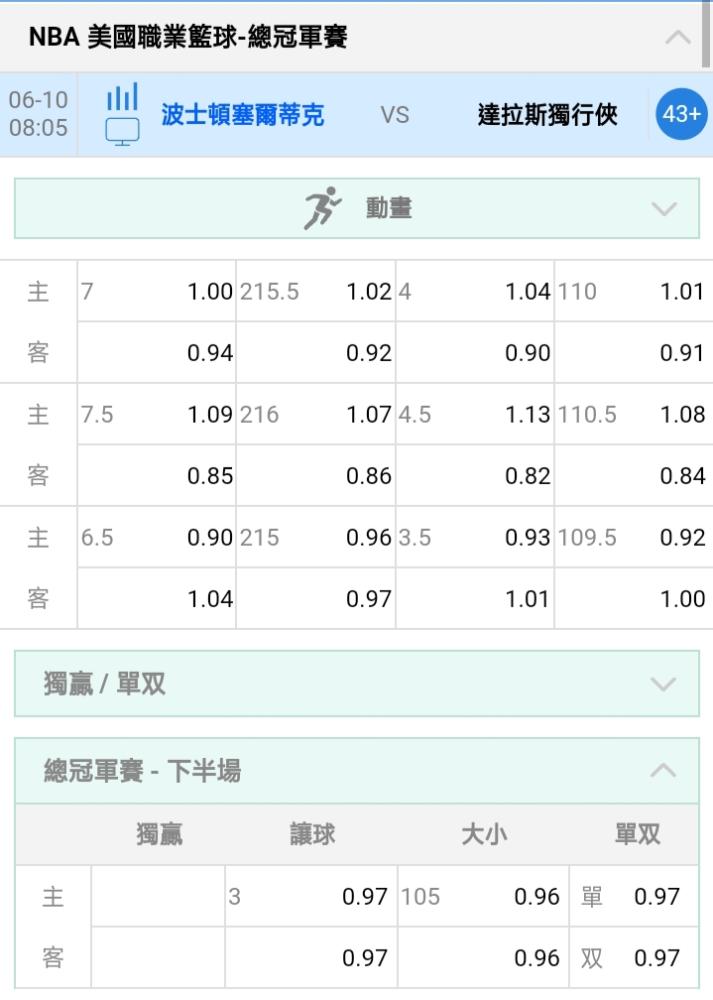Choose odds 0.90 under handicap 4
Screen dimensions: 713x1000
coord(474,353)
